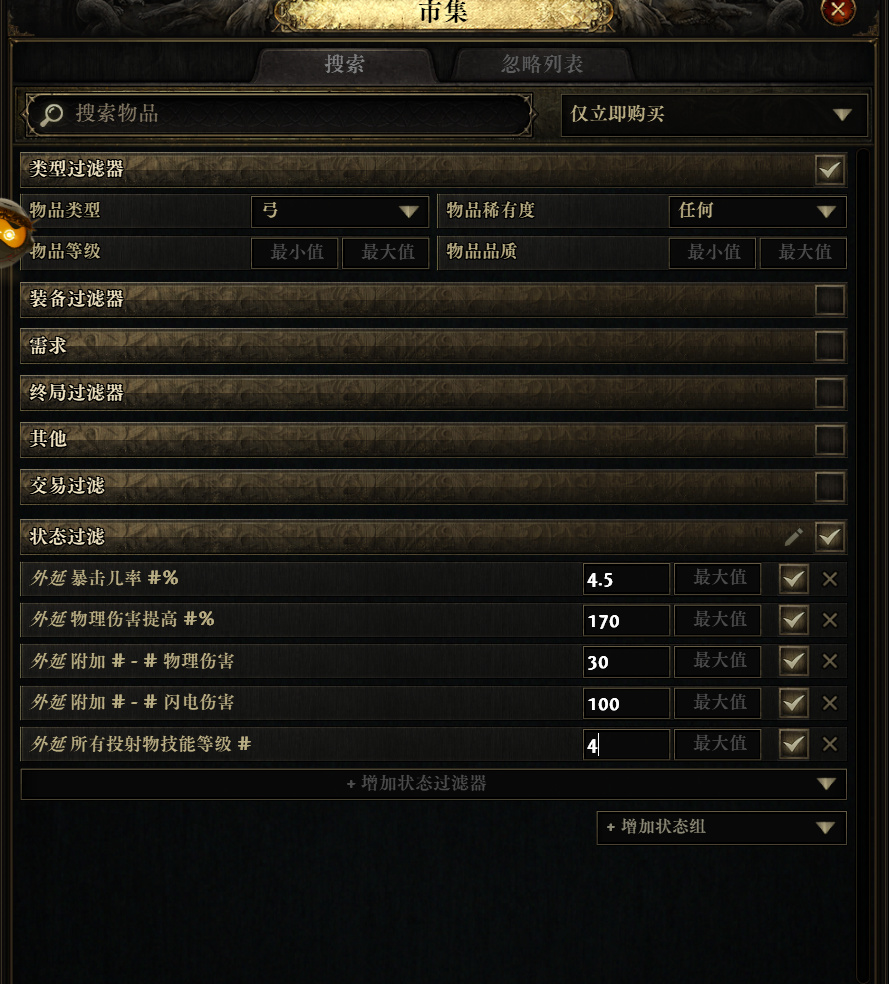Remove the 附加物理伤害 filter via X
889x984 pixels.
tap(829, 661)
